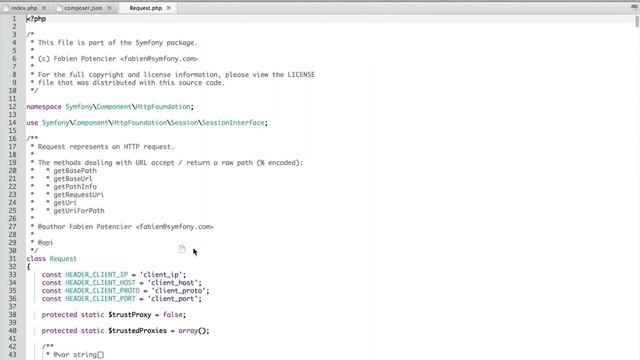Click the file icon on composer.json tab
The height and width of the screenshot is (360, 640).
[x=59, y=8]
